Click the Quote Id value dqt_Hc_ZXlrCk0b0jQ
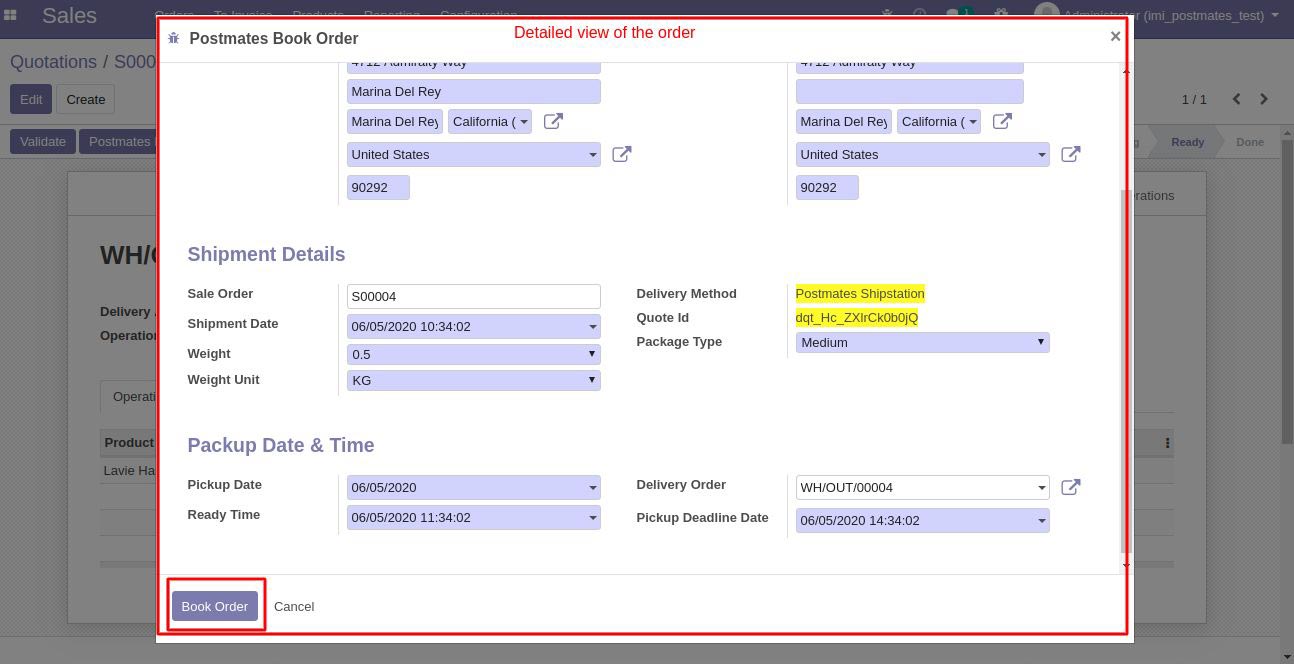1294x664 pixels. 857,317
